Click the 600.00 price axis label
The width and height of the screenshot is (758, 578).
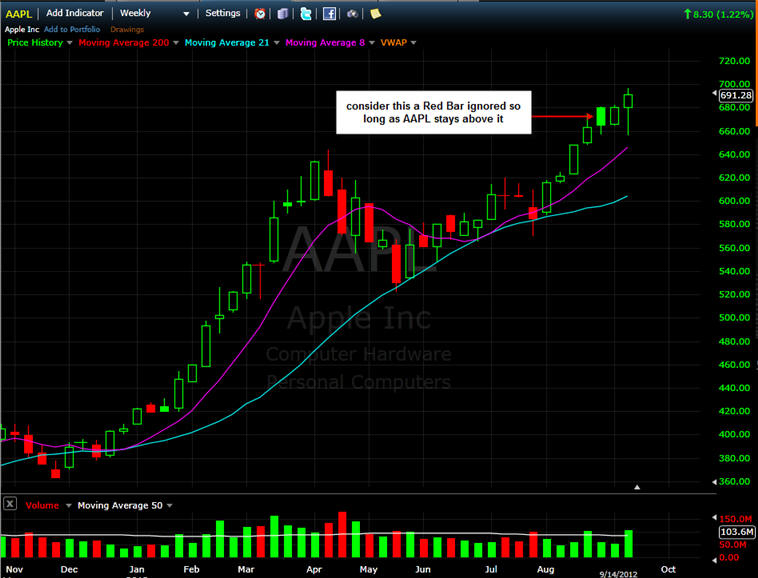point(734,201)
